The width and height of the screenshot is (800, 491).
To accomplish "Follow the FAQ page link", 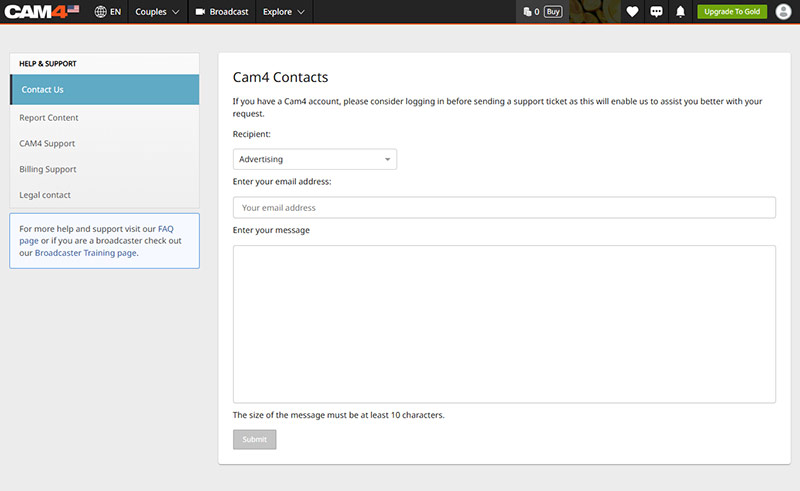I will 165,229.
